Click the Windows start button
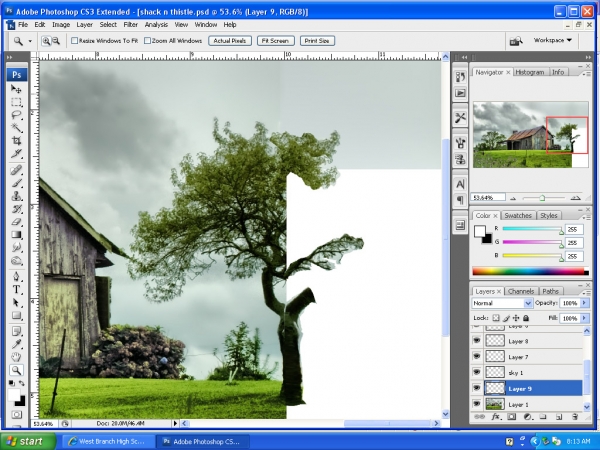 click(x=28, y=441)
